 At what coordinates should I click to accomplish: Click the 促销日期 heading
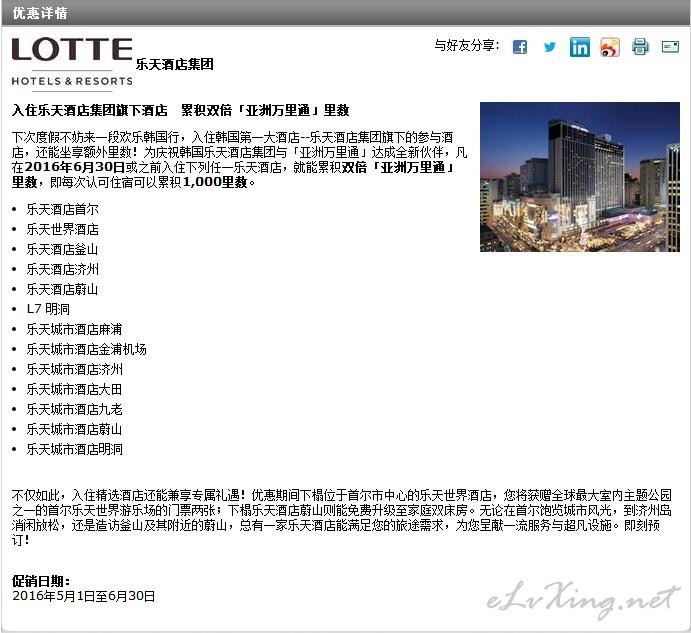point(41,581)
